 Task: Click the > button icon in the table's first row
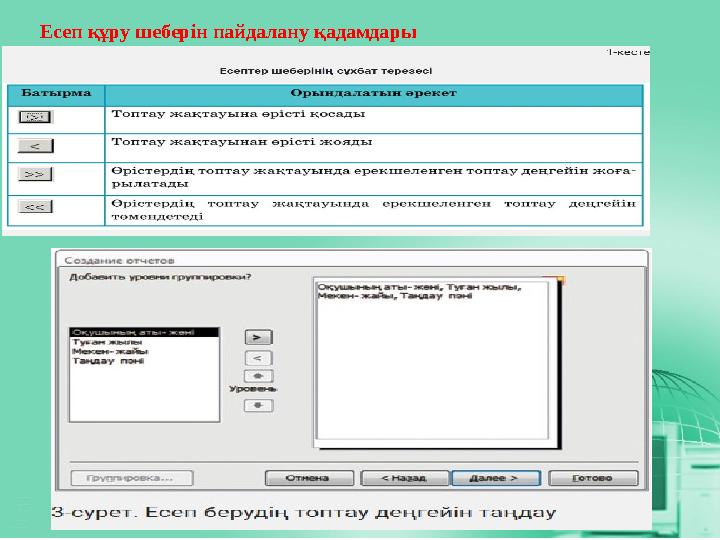(x=36, y=117)
